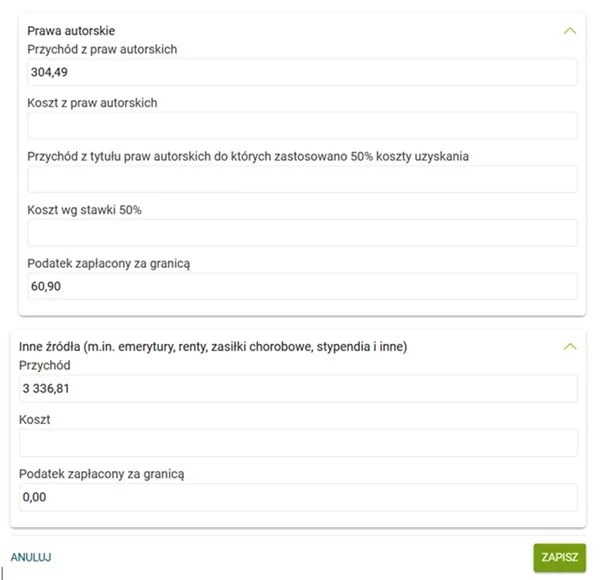Collapse the Prawa autorskie section chevron

tap(570, 31)
